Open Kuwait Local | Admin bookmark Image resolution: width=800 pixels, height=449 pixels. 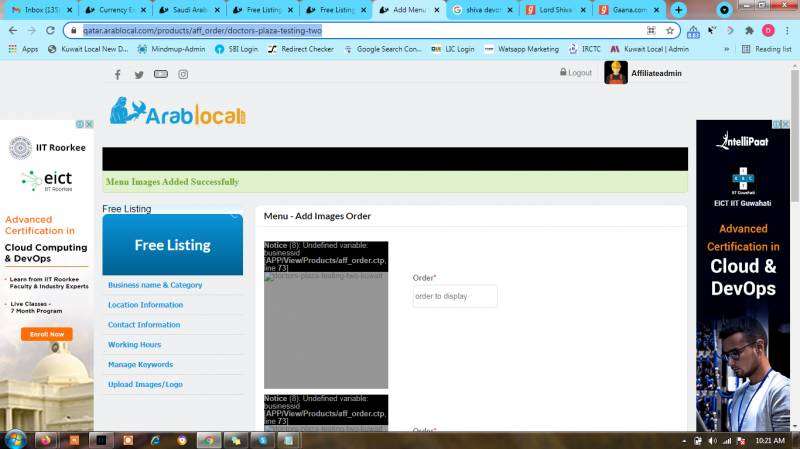(650, 49)
